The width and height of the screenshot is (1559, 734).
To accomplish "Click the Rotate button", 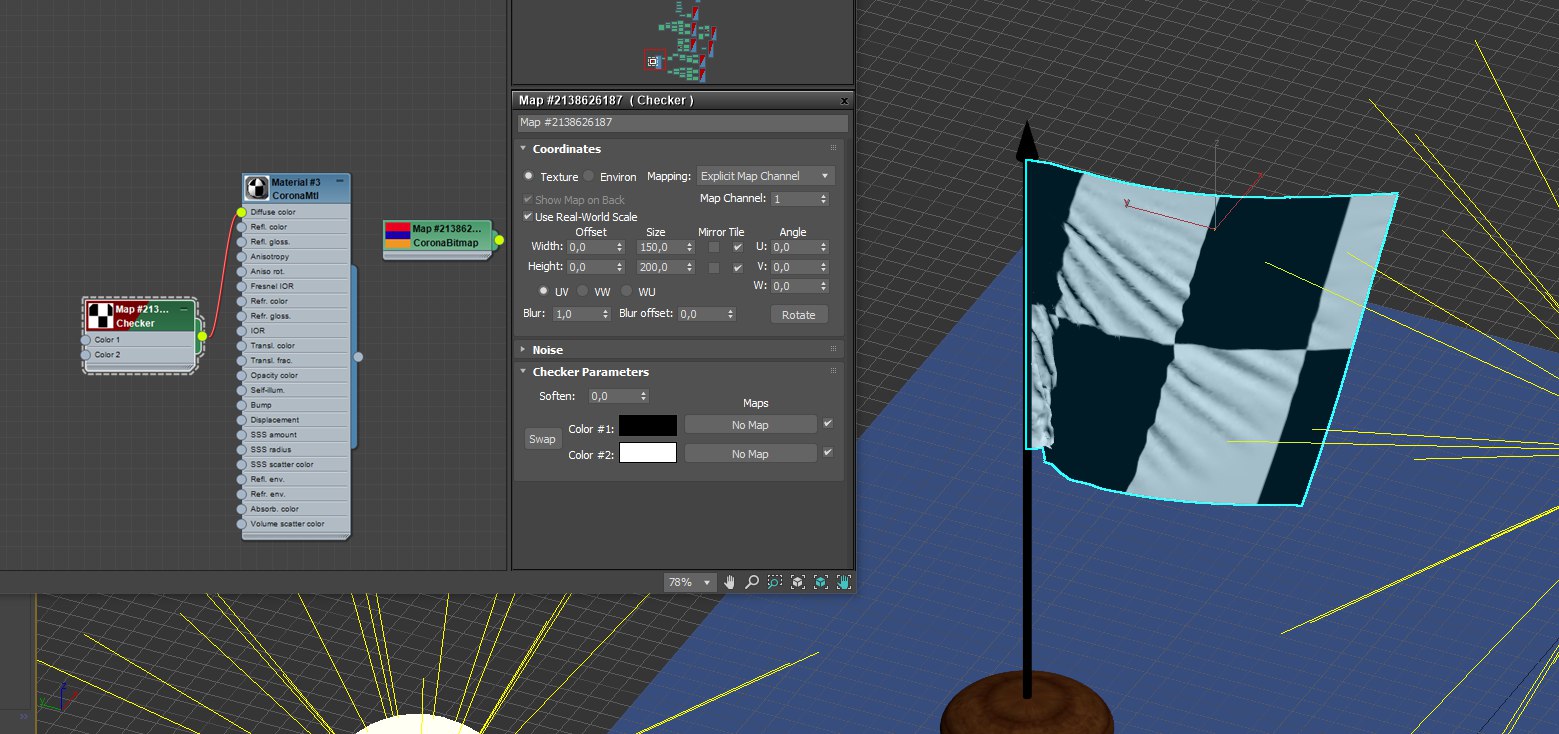I will tap(799, 314).
